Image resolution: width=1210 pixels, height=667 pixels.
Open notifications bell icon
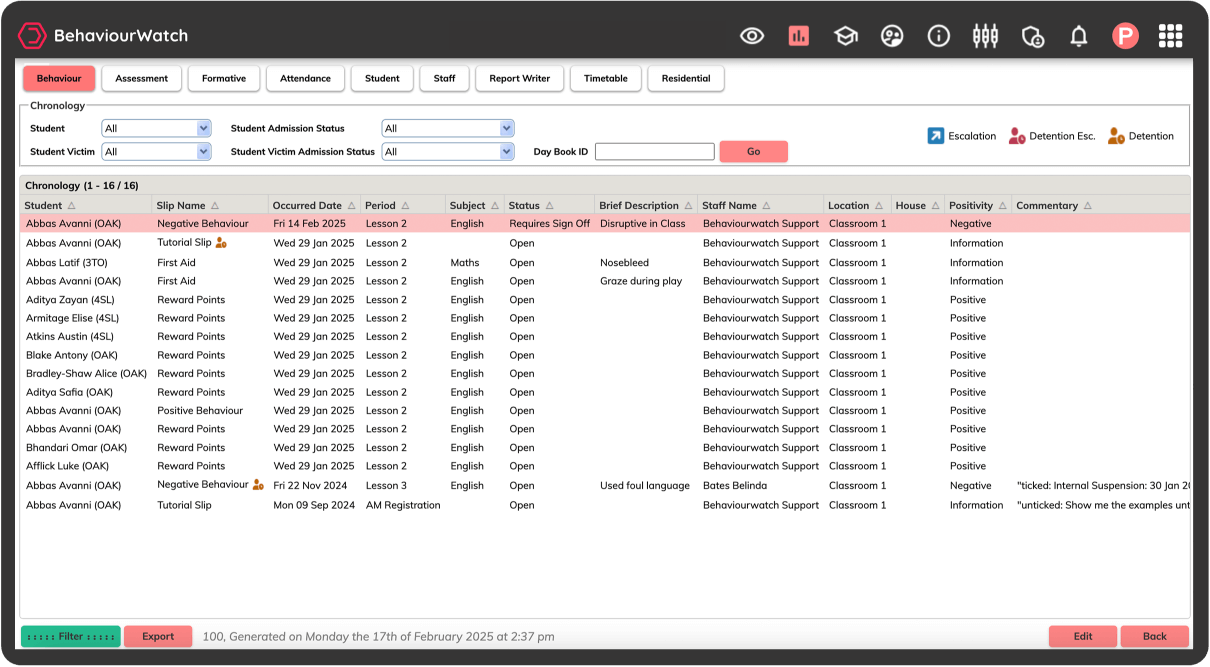click(x=1079, y=37)
